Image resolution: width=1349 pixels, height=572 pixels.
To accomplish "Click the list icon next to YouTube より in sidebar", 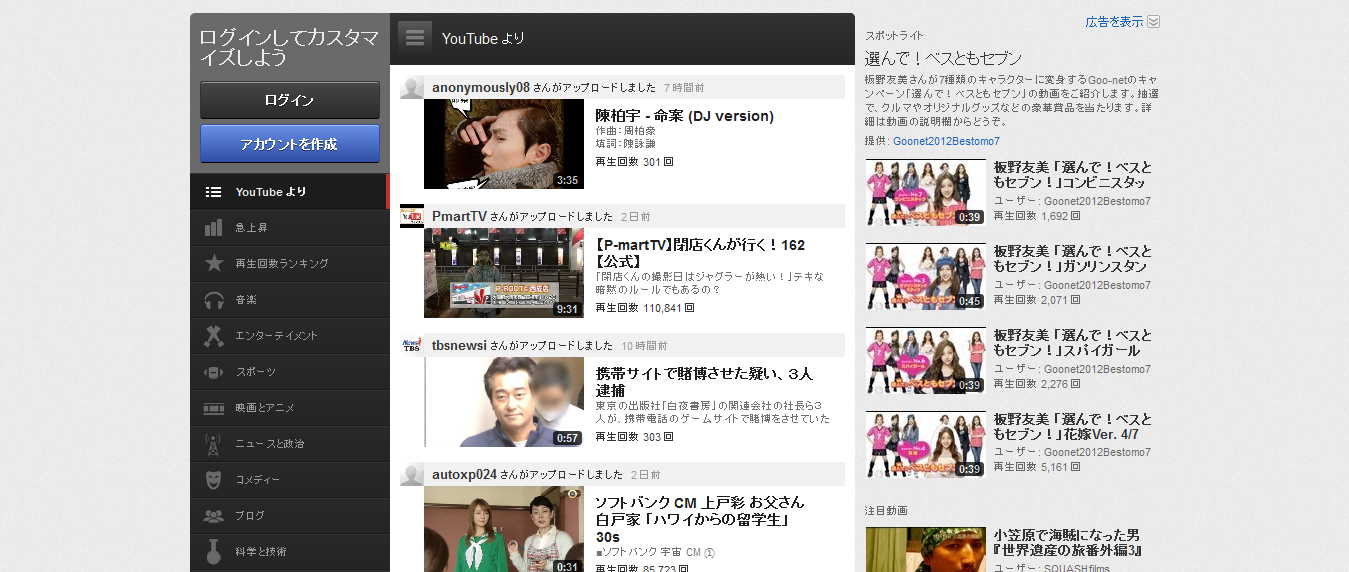I will point(213,192).
